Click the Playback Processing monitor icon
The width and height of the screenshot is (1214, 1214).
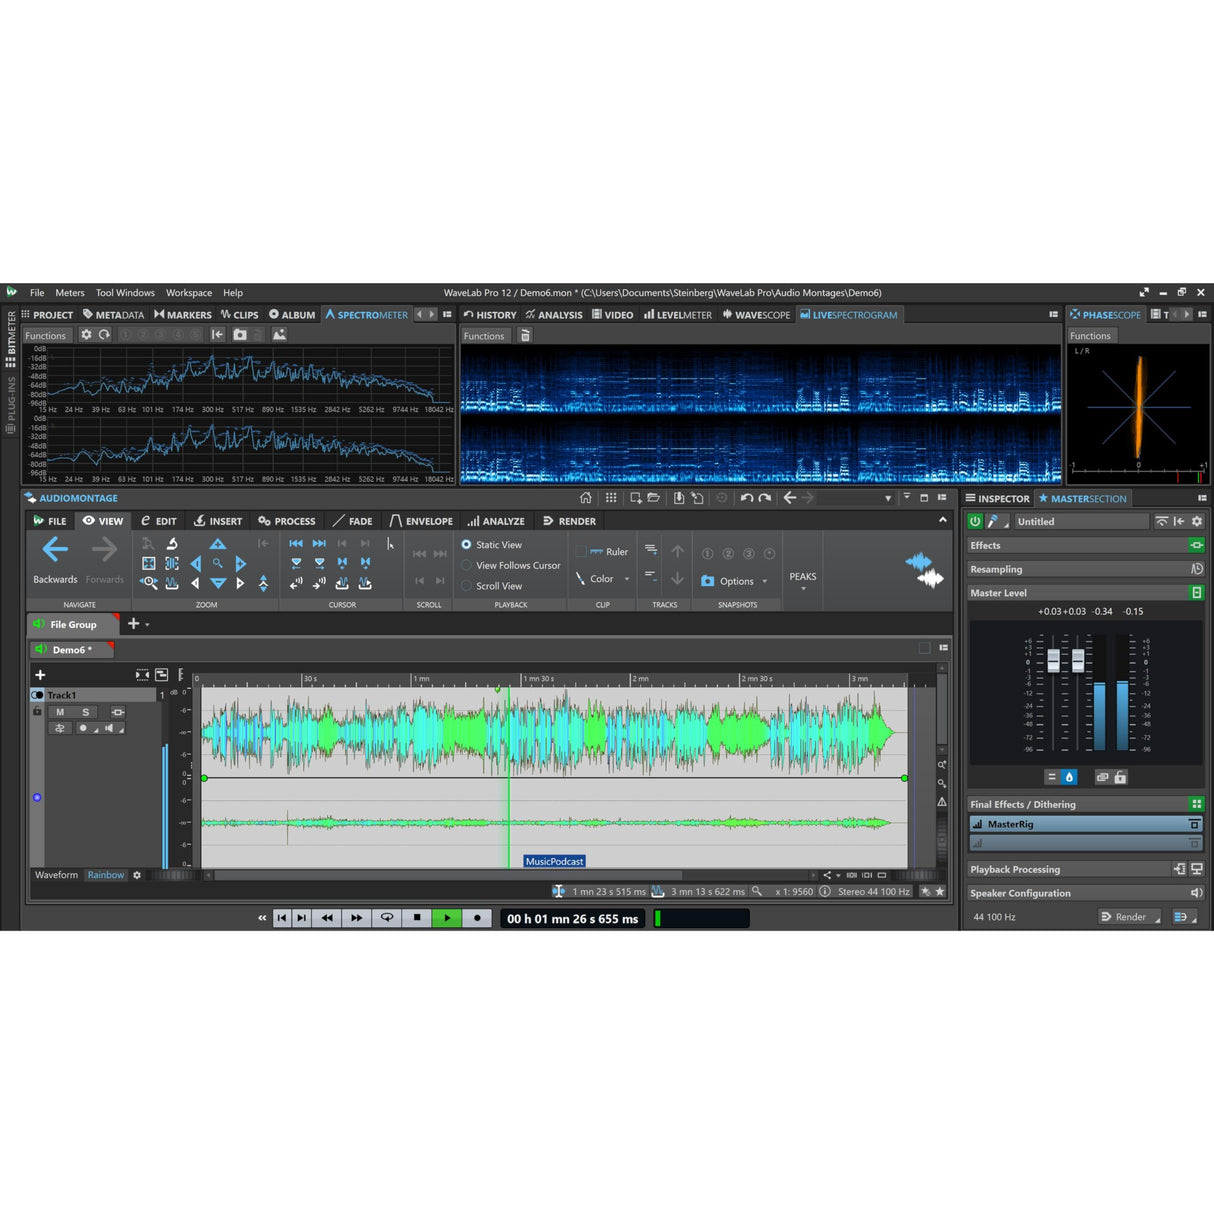tap(1196, 869)
